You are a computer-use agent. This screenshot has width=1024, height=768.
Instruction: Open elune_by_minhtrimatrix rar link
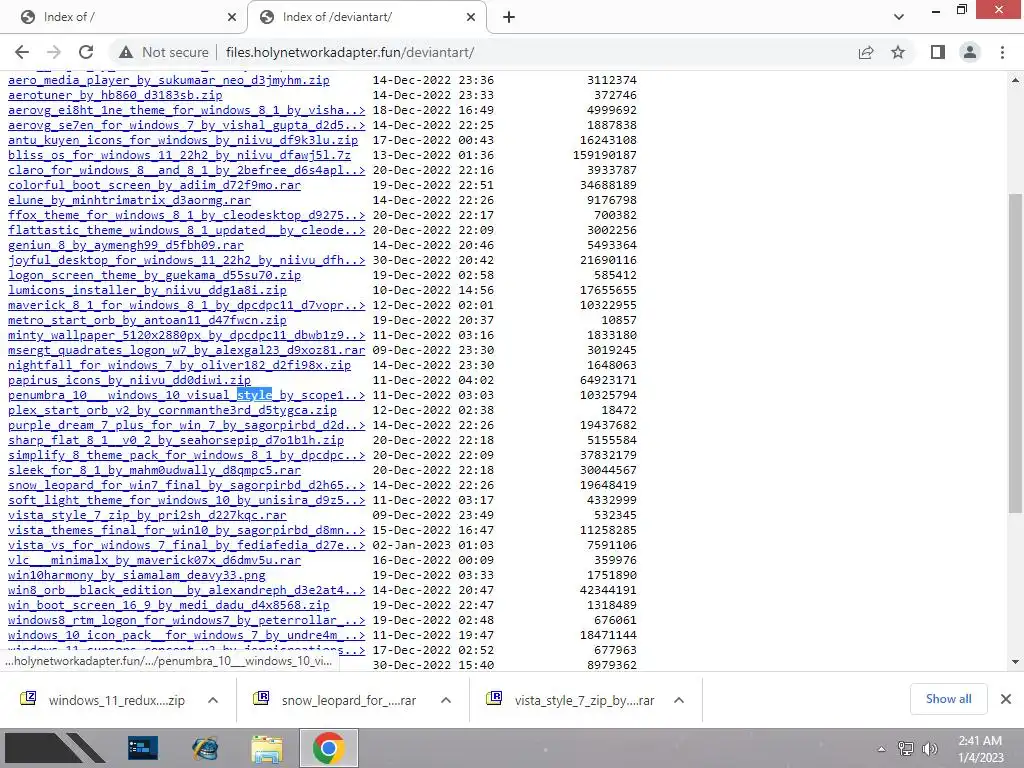[129, 200]
